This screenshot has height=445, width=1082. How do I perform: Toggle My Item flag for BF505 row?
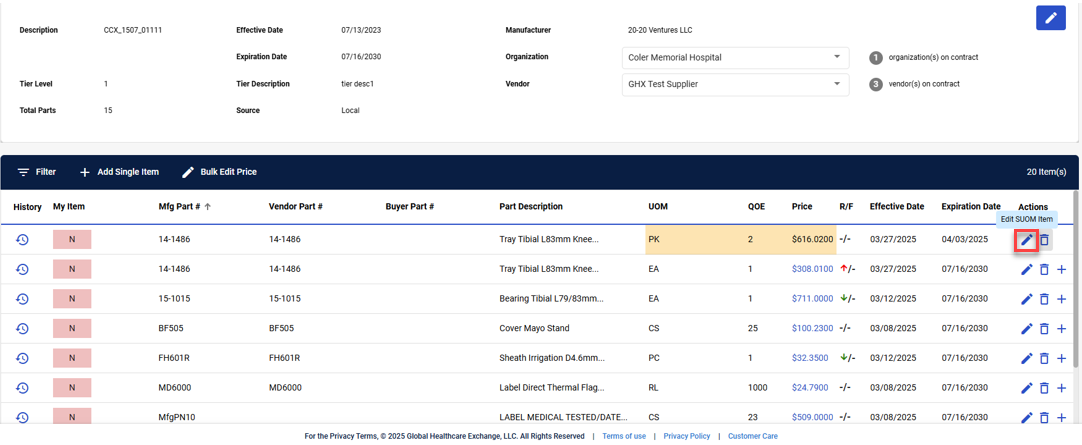pyautogui.click(x=72, y=329)
